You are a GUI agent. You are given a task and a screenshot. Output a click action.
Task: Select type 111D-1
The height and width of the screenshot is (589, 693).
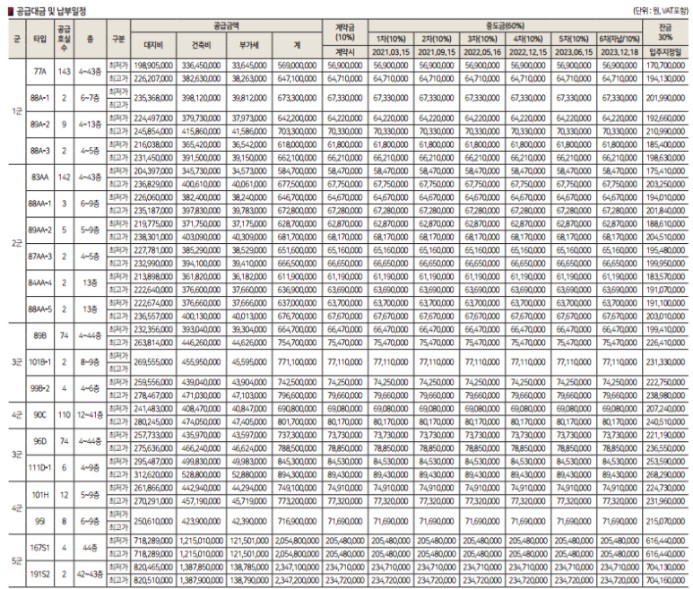(x=40, y=468)
